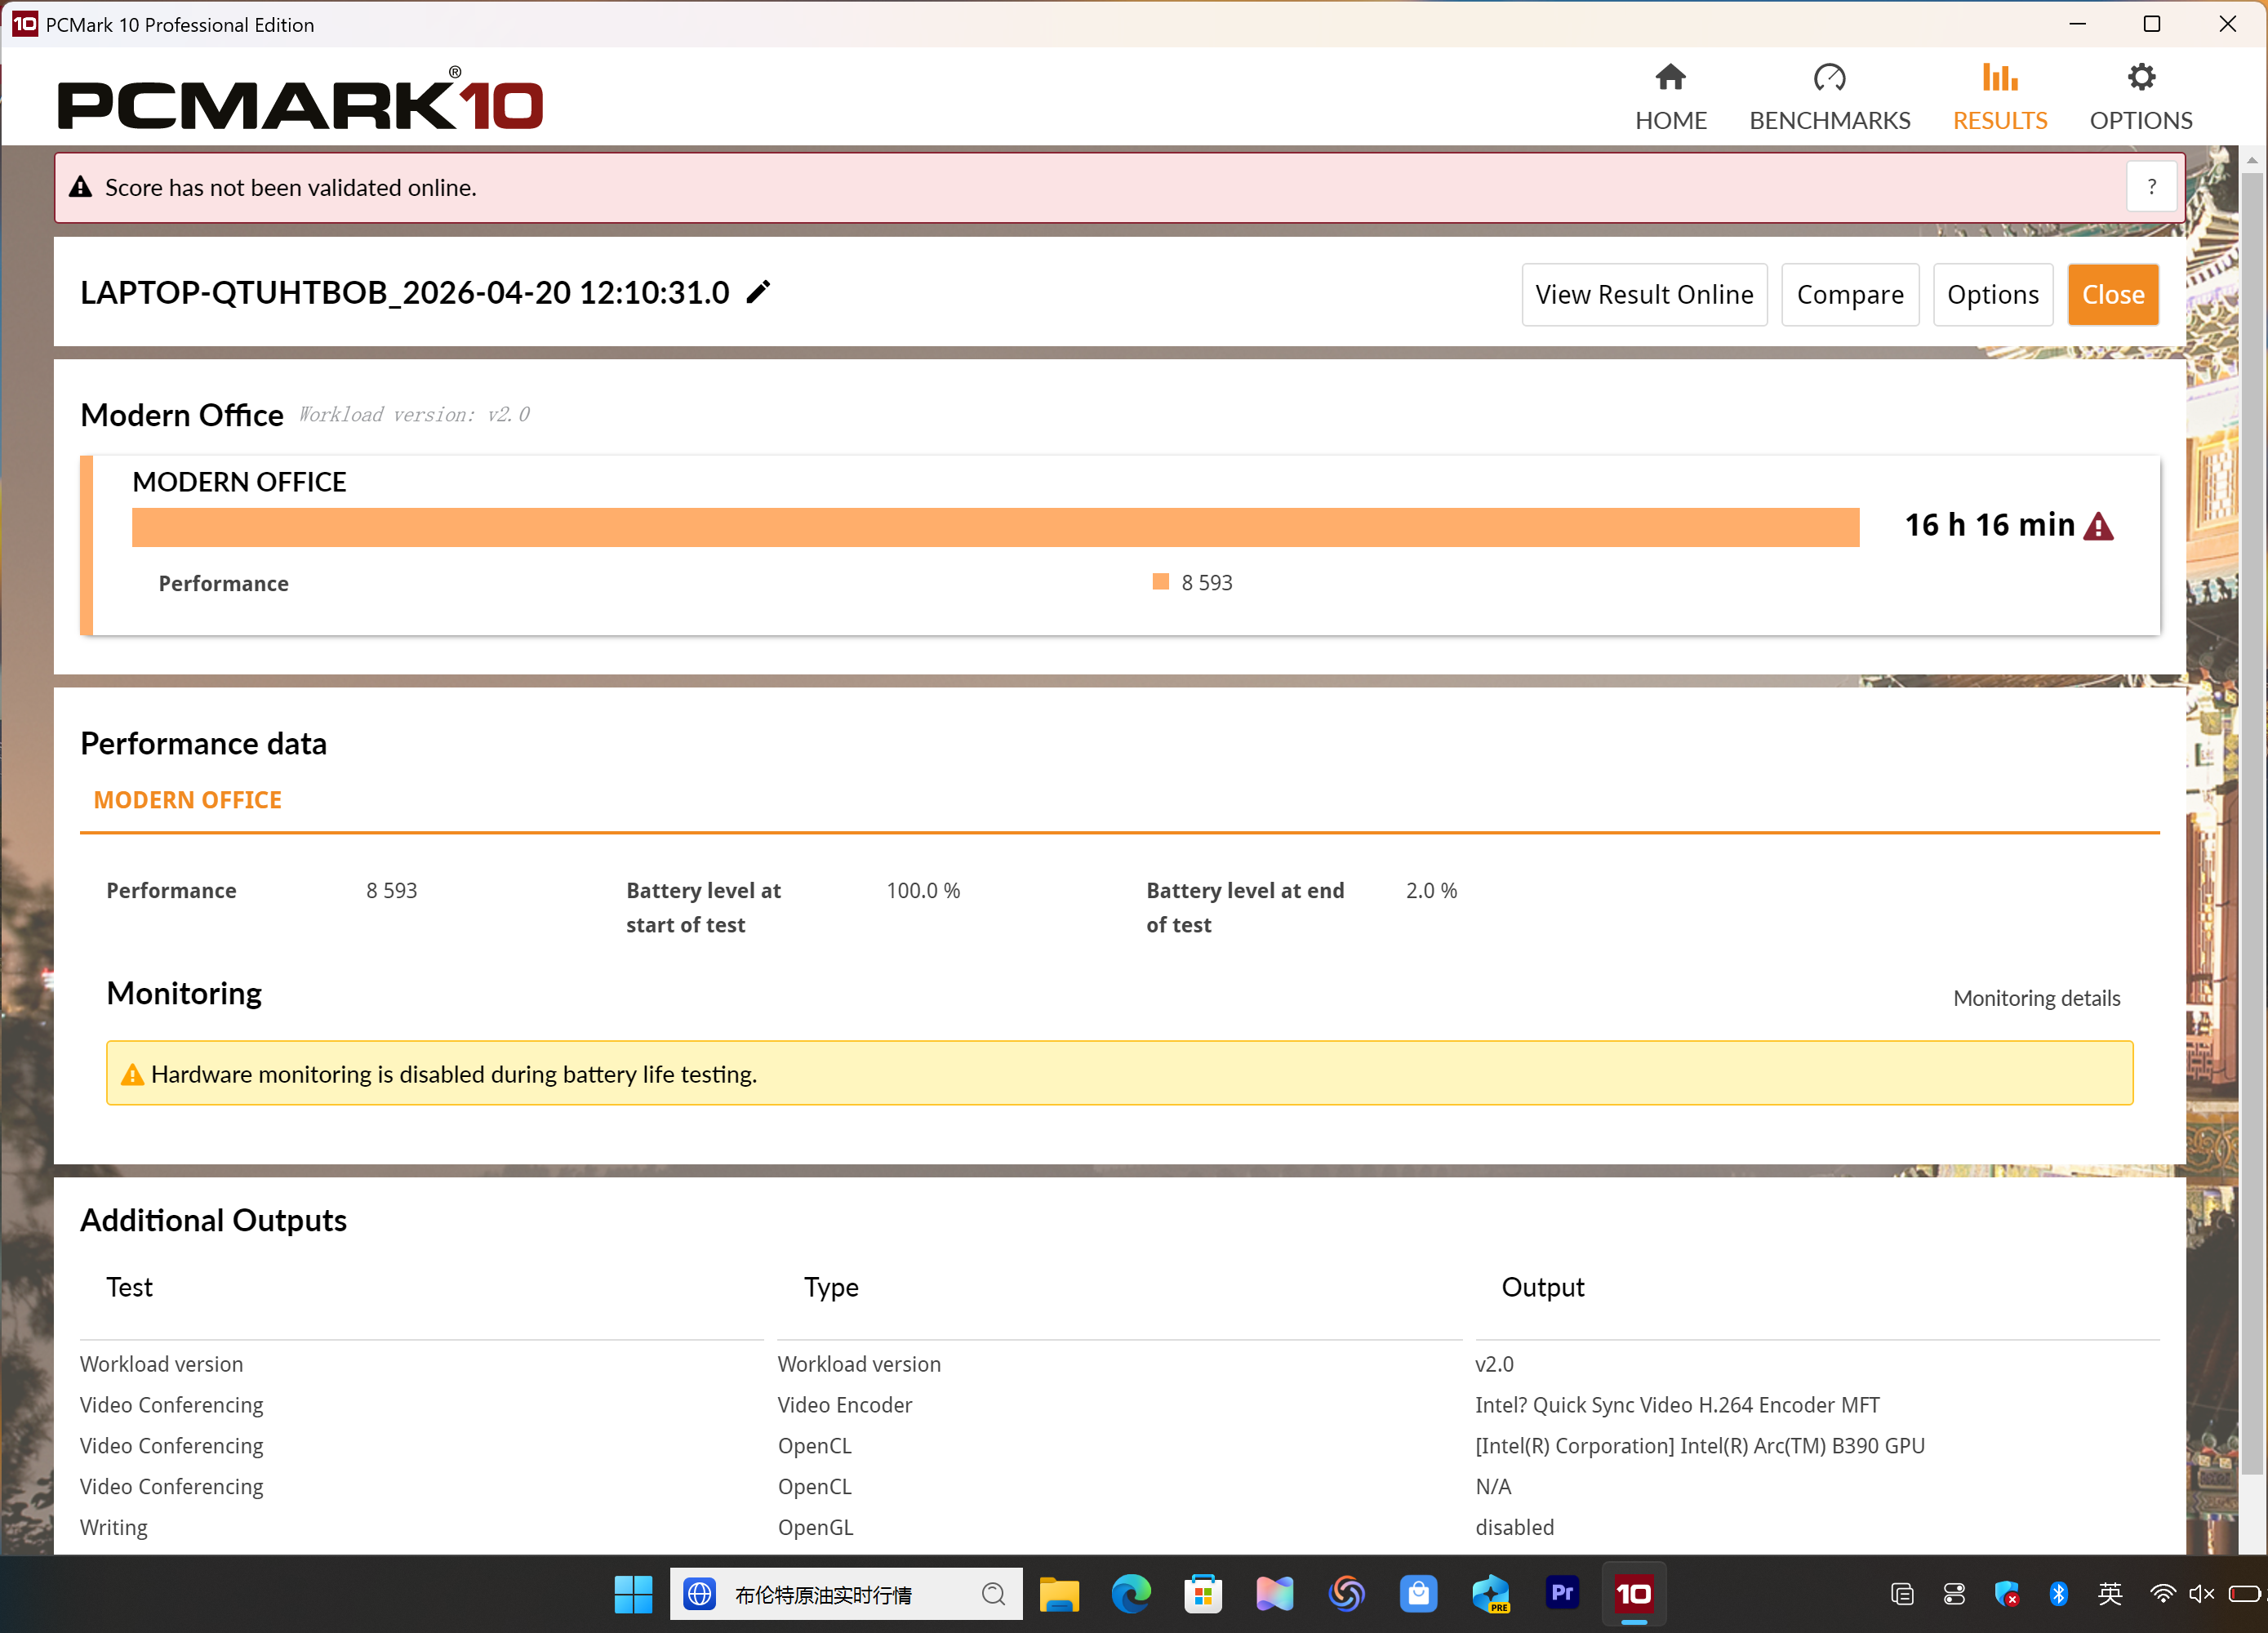Image resolution: width=2268 pixels, height=1633 pixels.
Task: Switch to the RESULTS tab
Action: [x=2000, y=98]
